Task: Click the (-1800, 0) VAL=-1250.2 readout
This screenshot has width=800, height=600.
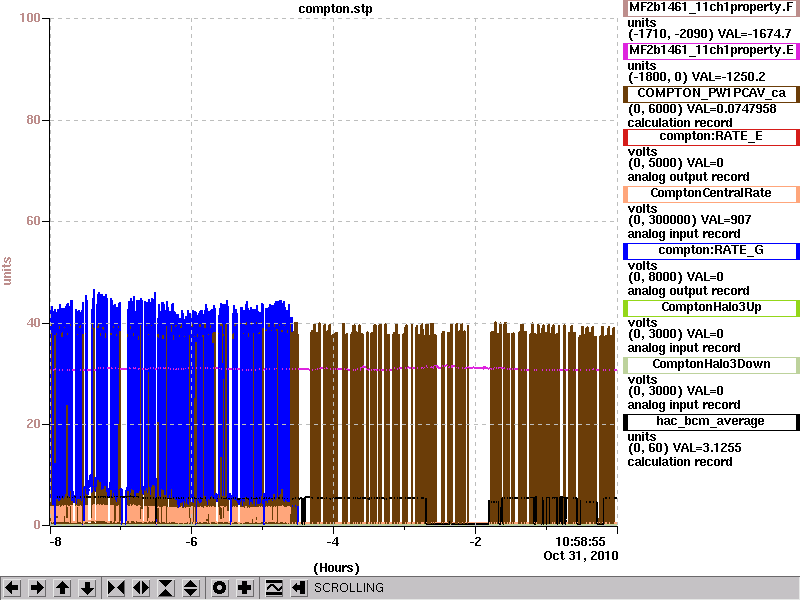Action: click(x=696, y=77)
